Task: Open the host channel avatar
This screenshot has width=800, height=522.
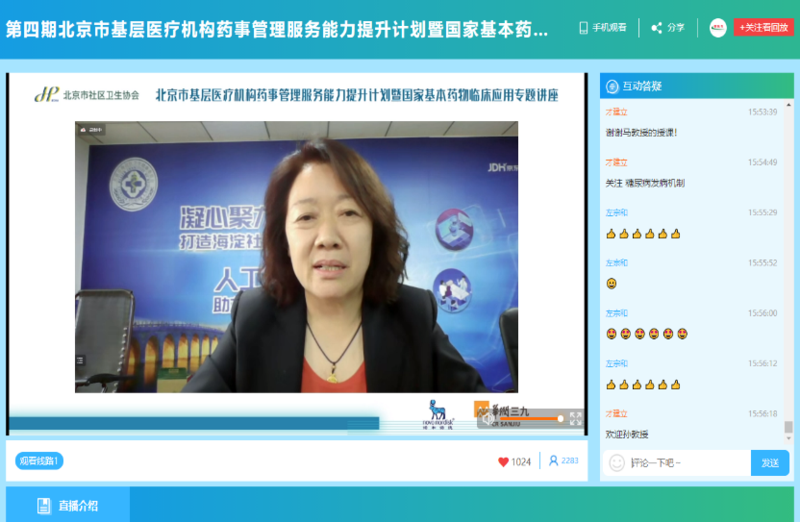Action: click(718, 28)
